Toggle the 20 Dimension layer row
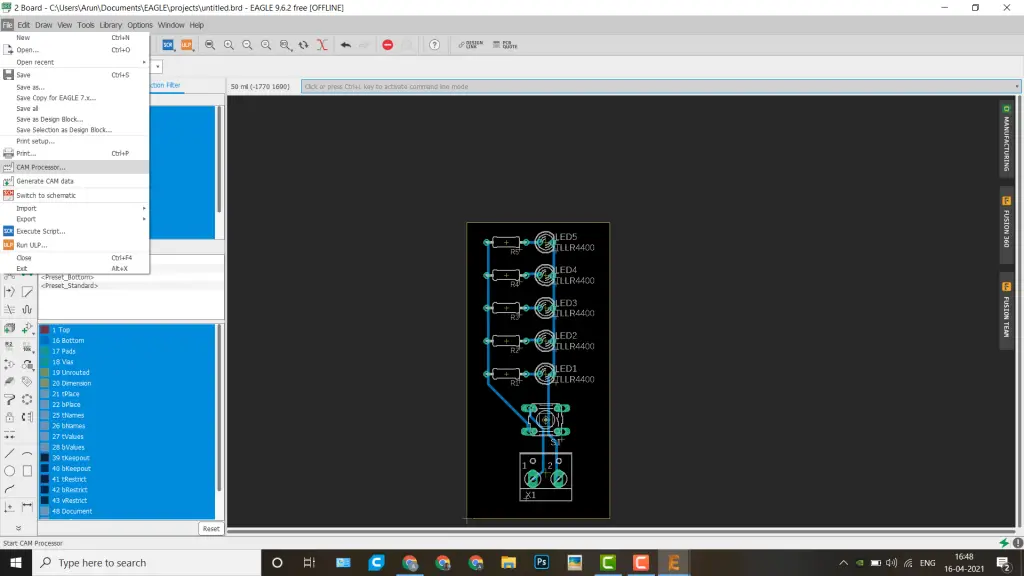This screenshot has width=1024, height=576. click(127, 383)
